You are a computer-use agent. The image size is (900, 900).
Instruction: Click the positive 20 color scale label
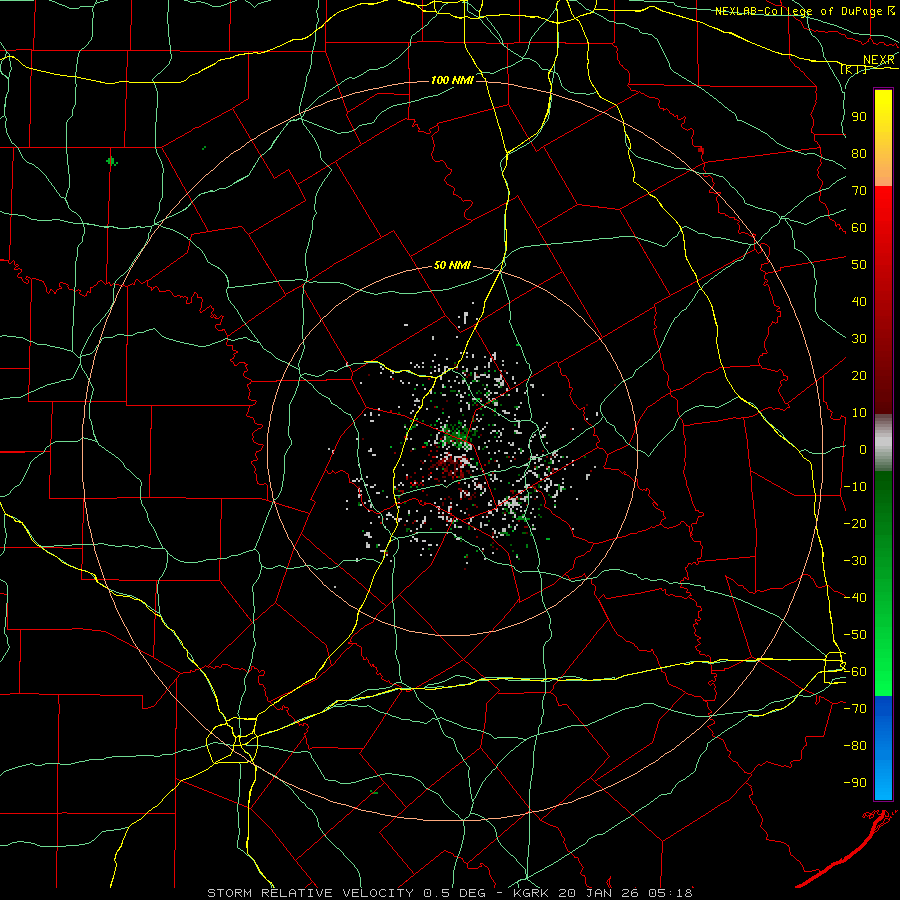[x=859, y=375]
